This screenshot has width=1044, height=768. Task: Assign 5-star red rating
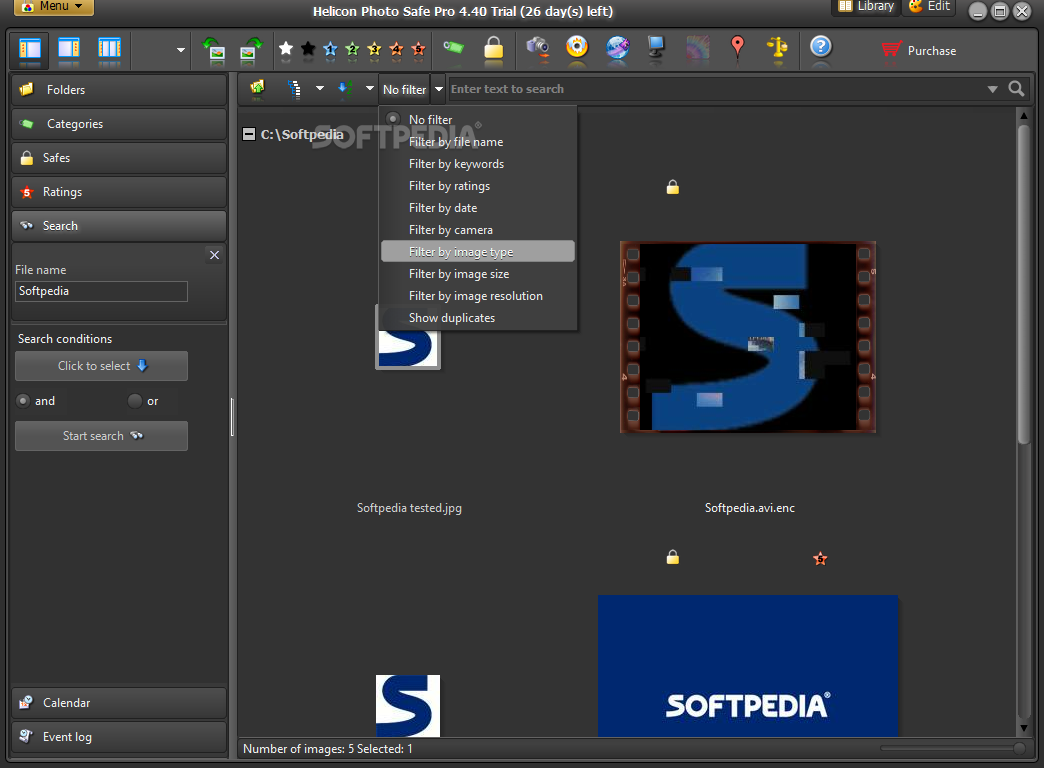click(x=418, y=49)
